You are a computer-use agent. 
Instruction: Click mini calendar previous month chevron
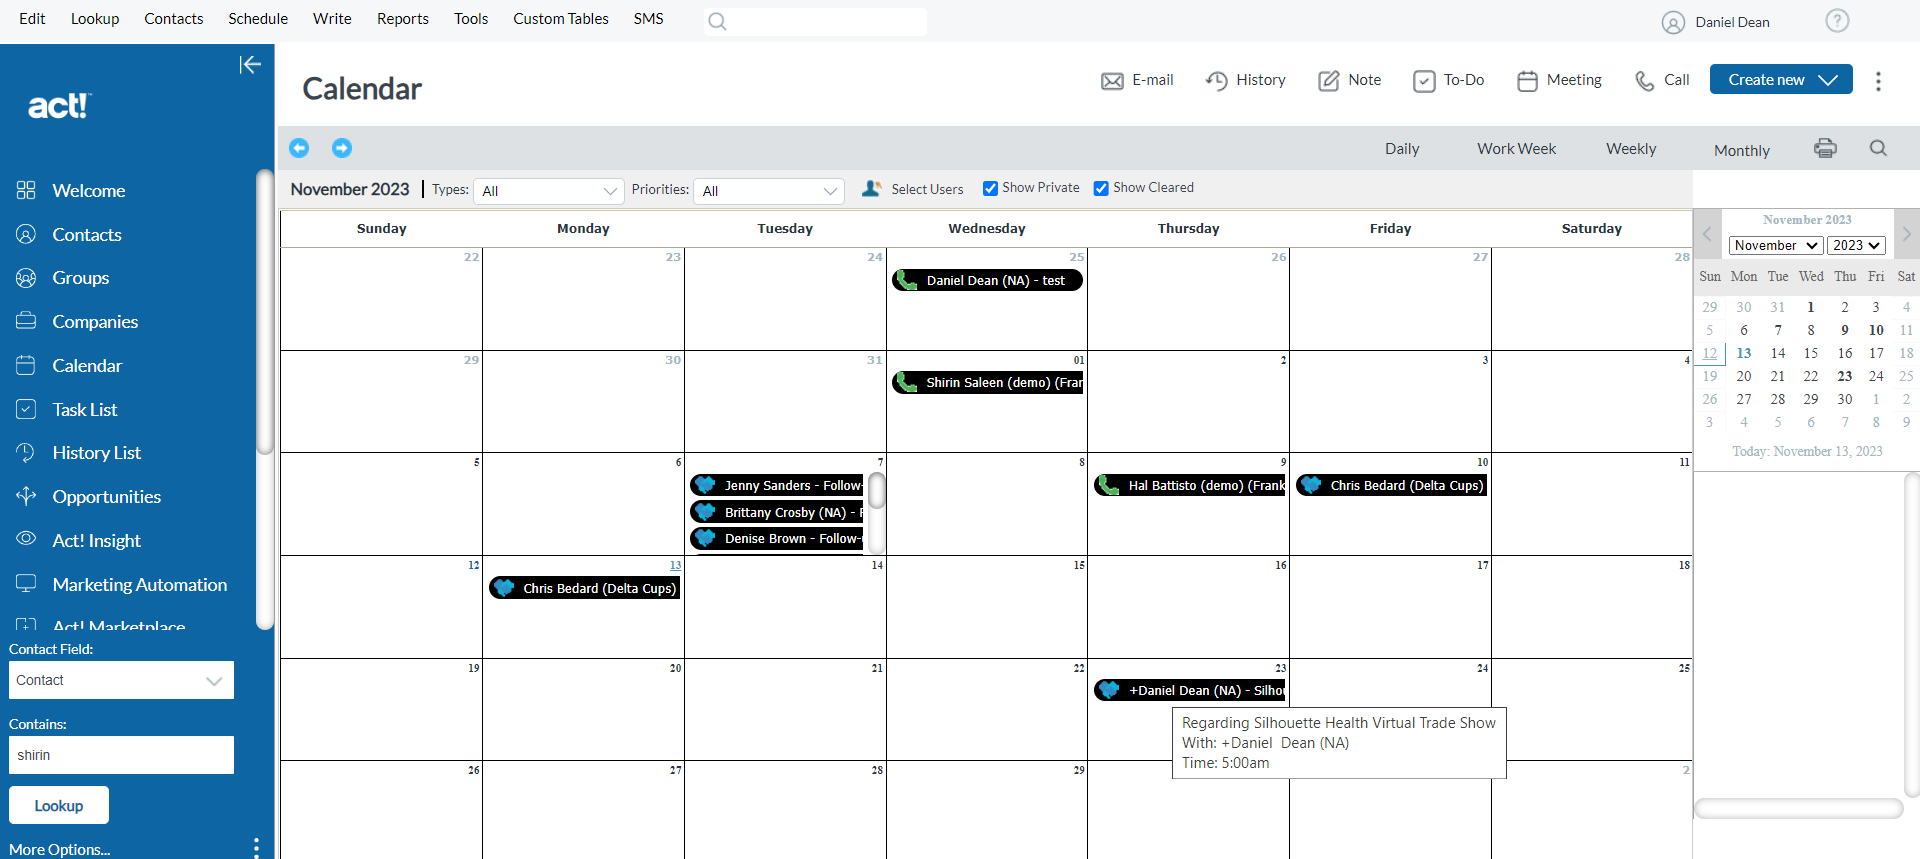click(1707, 233)
